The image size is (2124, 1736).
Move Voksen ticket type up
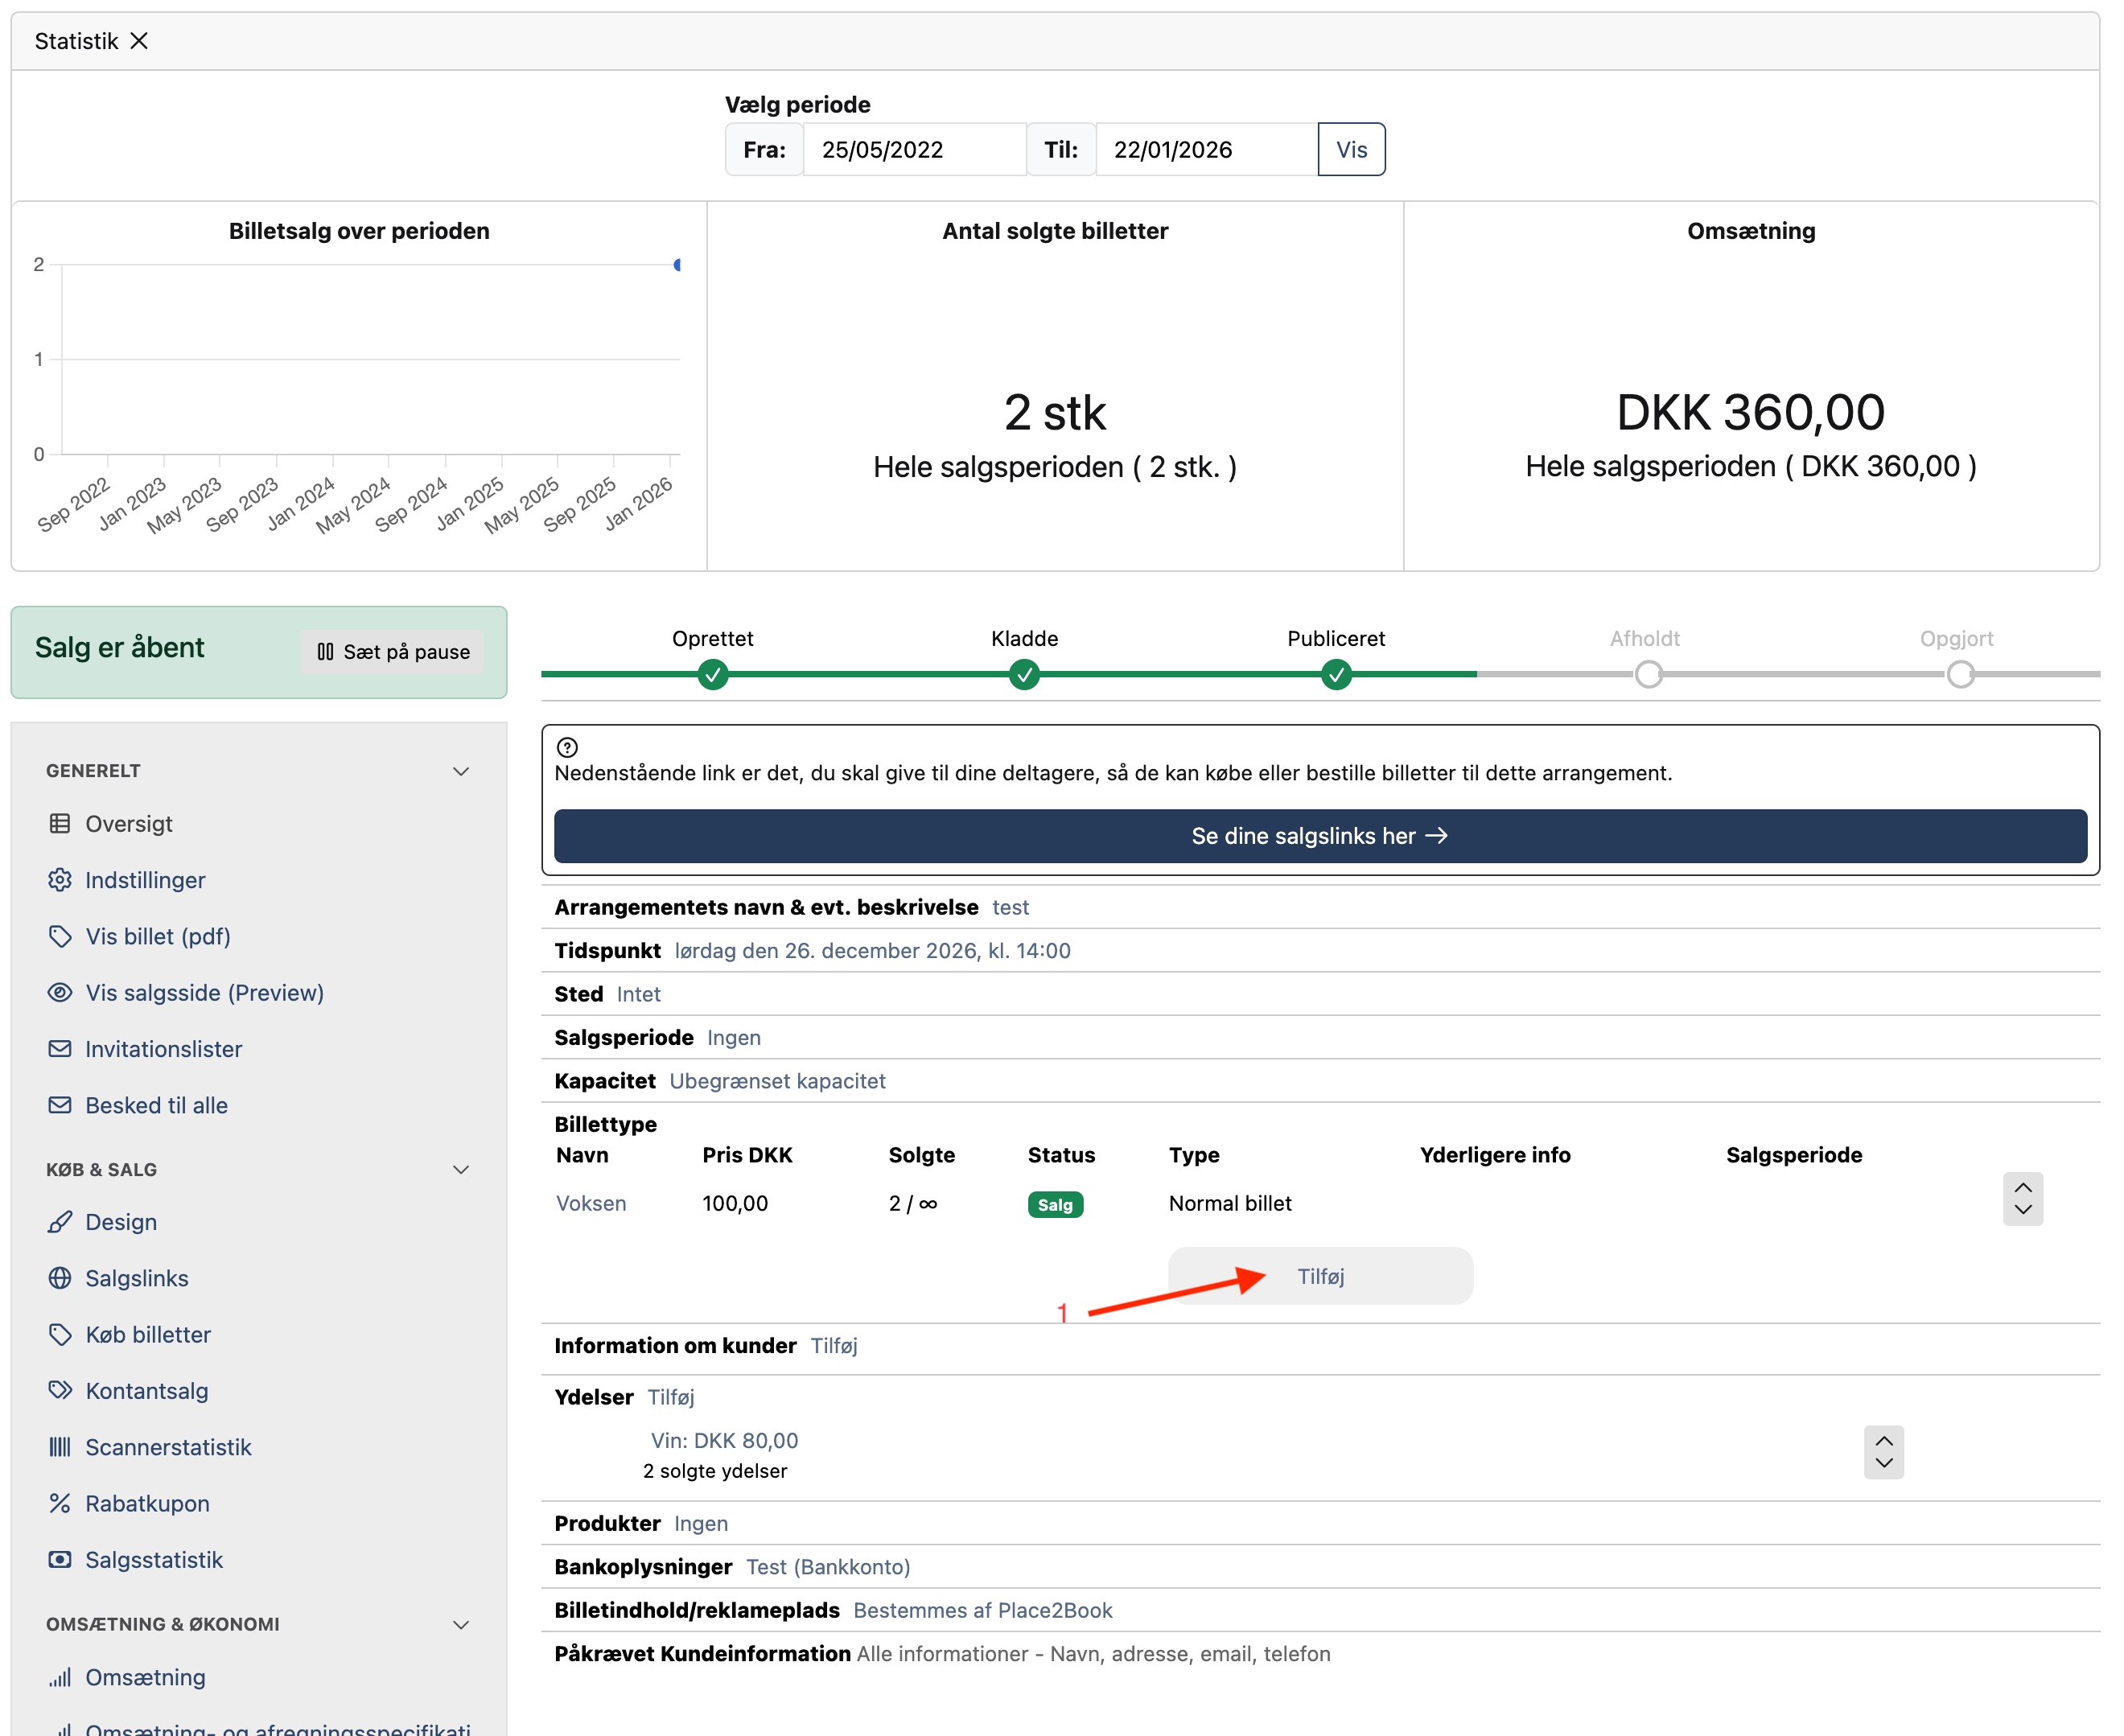(2022, 1188)
